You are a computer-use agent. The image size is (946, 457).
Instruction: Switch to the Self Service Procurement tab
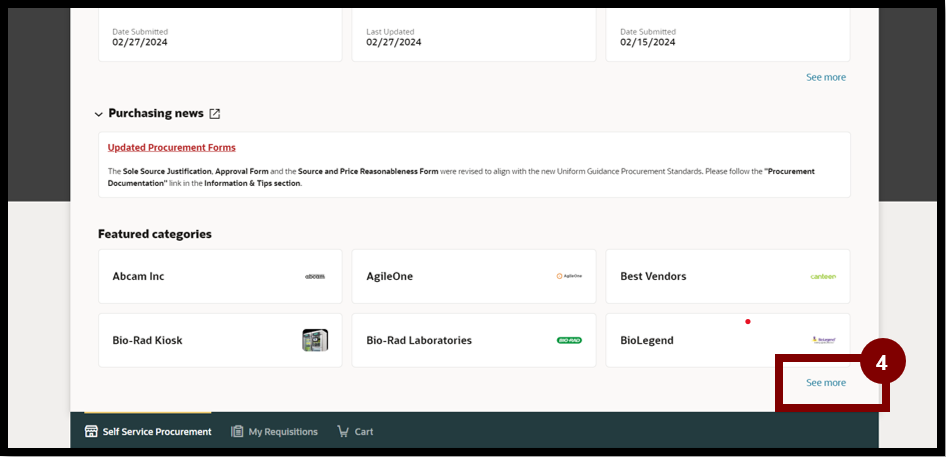click(x=148, y=432)
